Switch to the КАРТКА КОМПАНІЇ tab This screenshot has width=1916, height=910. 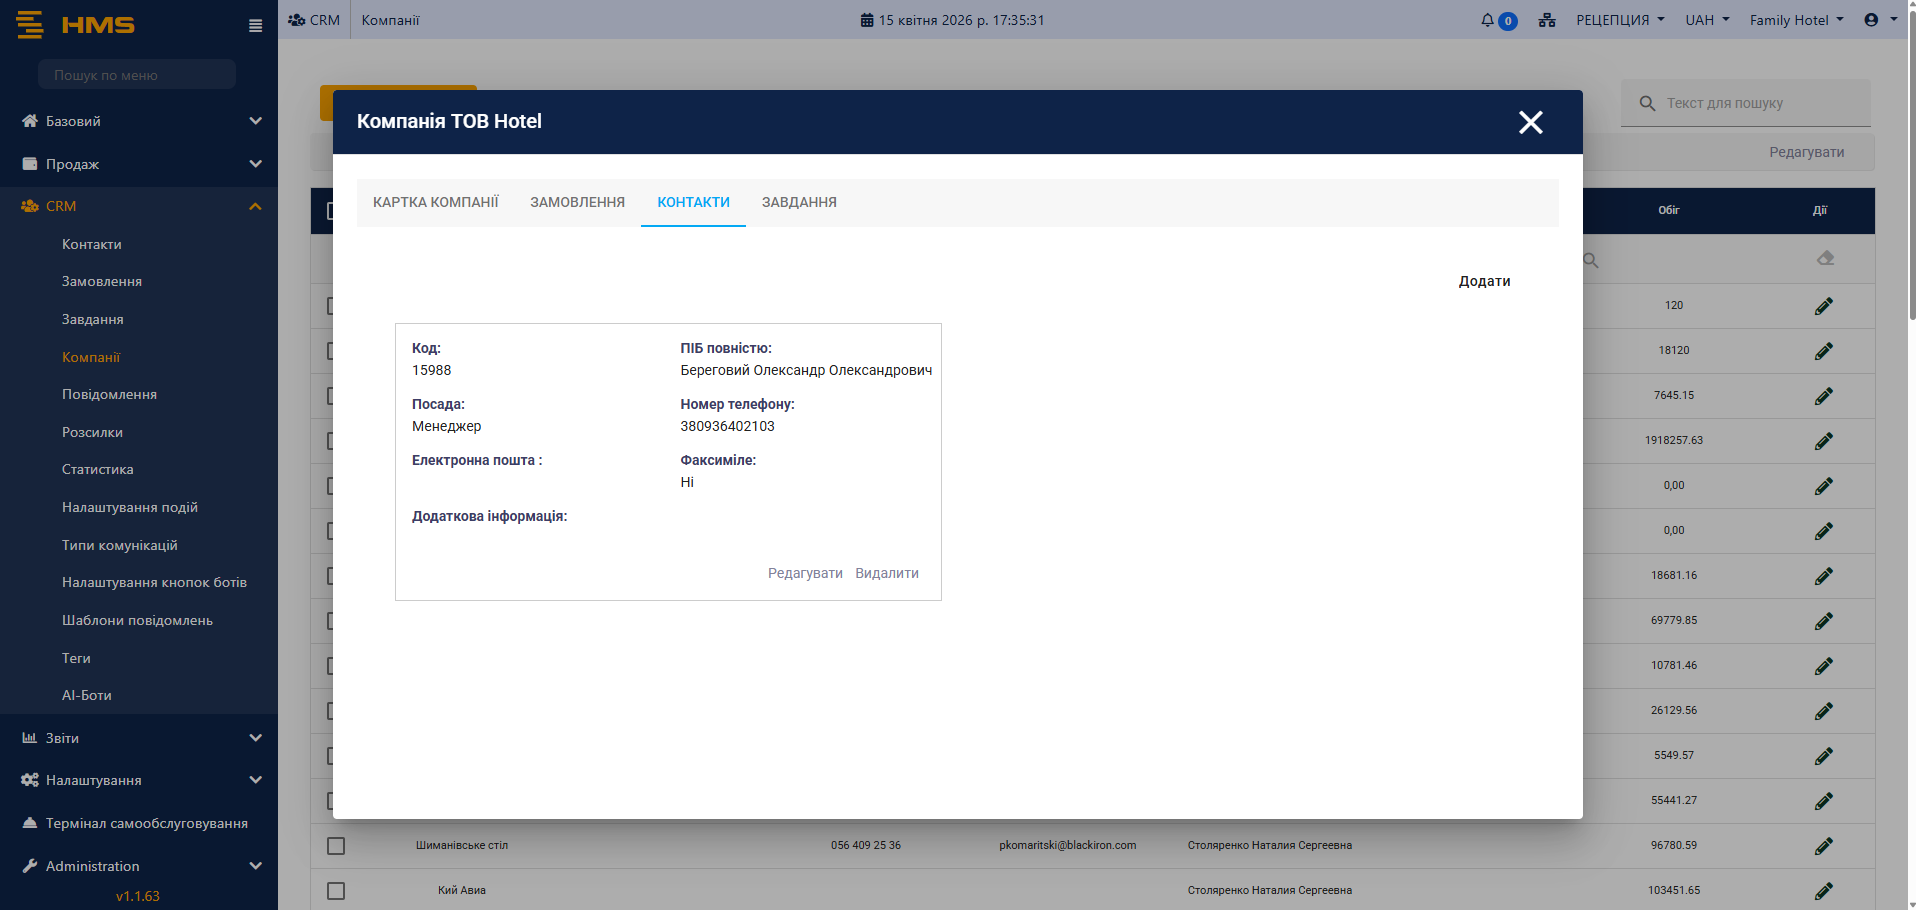tap(435, 202)
